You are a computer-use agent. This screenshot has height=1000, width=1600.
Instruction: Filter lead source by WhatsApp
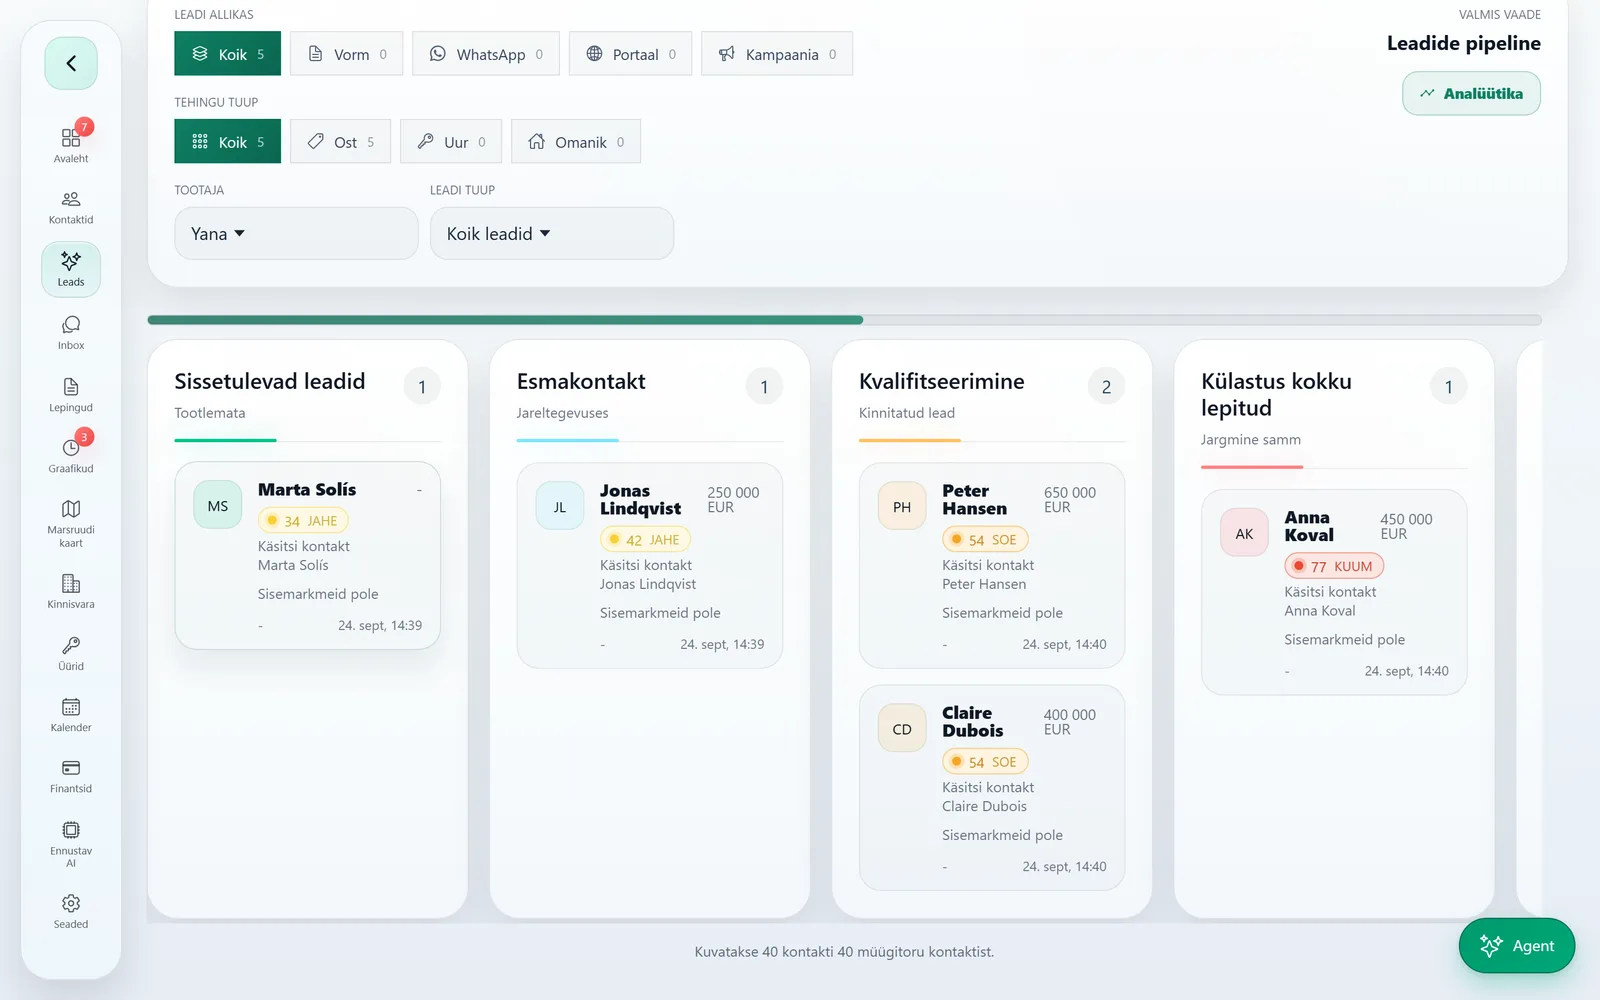coord(485,54)
